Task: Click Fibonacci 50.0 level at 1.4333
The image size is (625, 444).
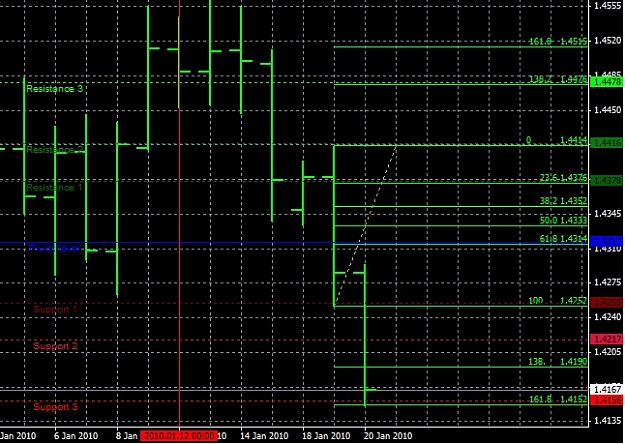Action: click(563, 220)
